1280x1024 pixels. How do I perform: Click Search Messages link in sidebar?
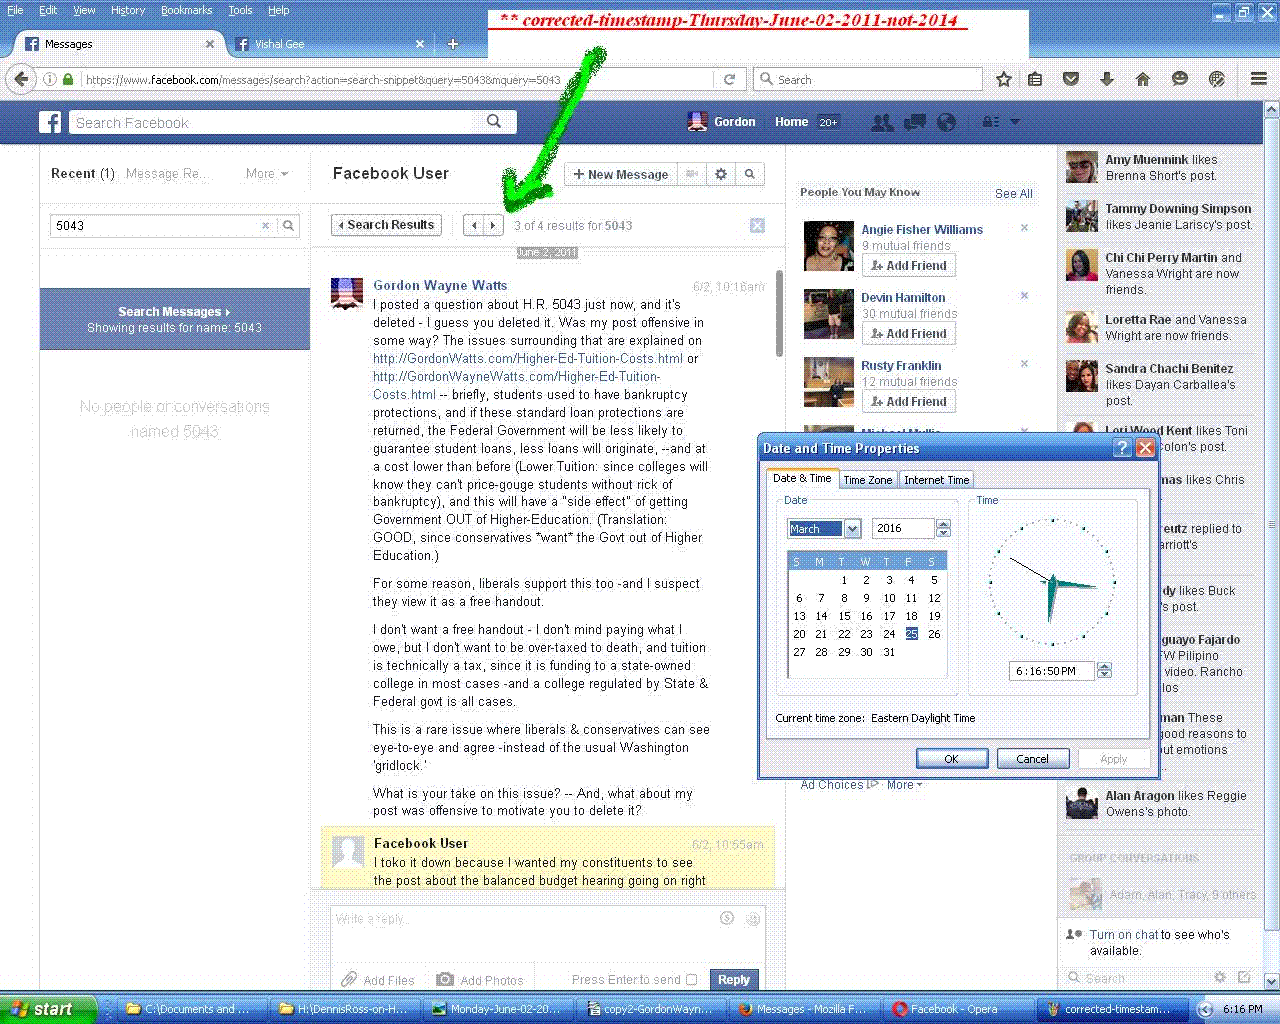[x=174, y=311]
